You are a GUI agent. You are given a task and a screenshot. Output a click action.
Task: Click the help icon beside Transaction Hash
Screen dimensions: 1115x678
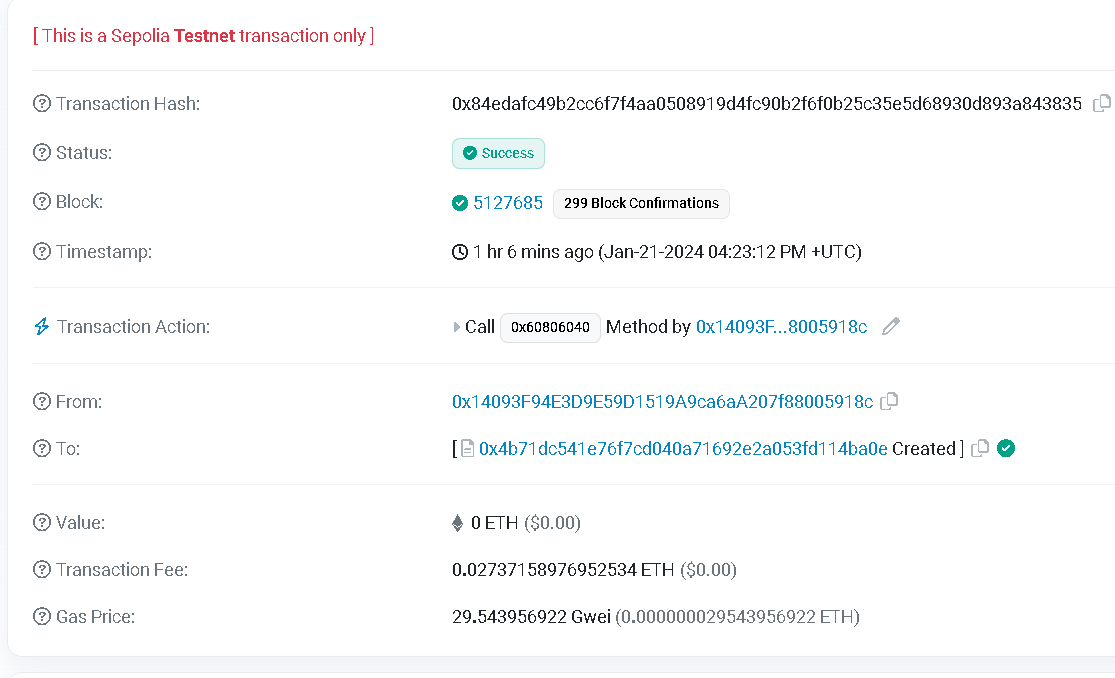click(40, 103)
